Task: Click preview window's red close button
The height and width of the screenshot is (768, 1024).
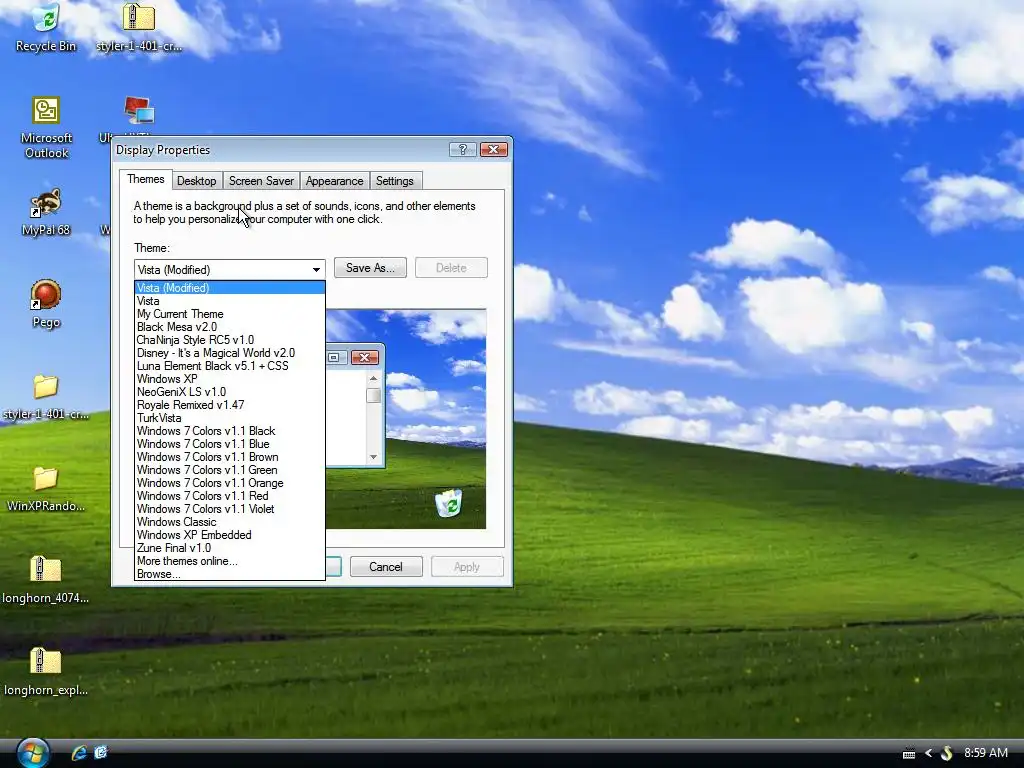Action: pos(365,357)
